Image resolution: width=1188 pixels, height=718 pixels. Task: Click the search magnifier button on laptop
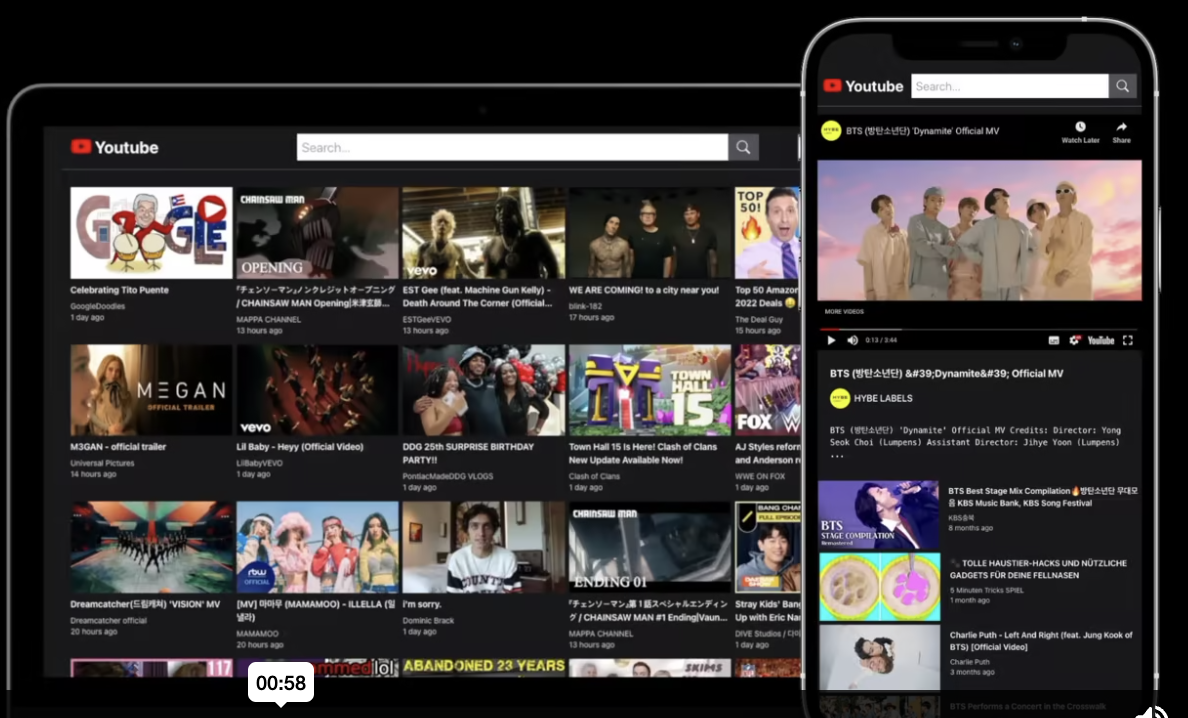[743, 148]
